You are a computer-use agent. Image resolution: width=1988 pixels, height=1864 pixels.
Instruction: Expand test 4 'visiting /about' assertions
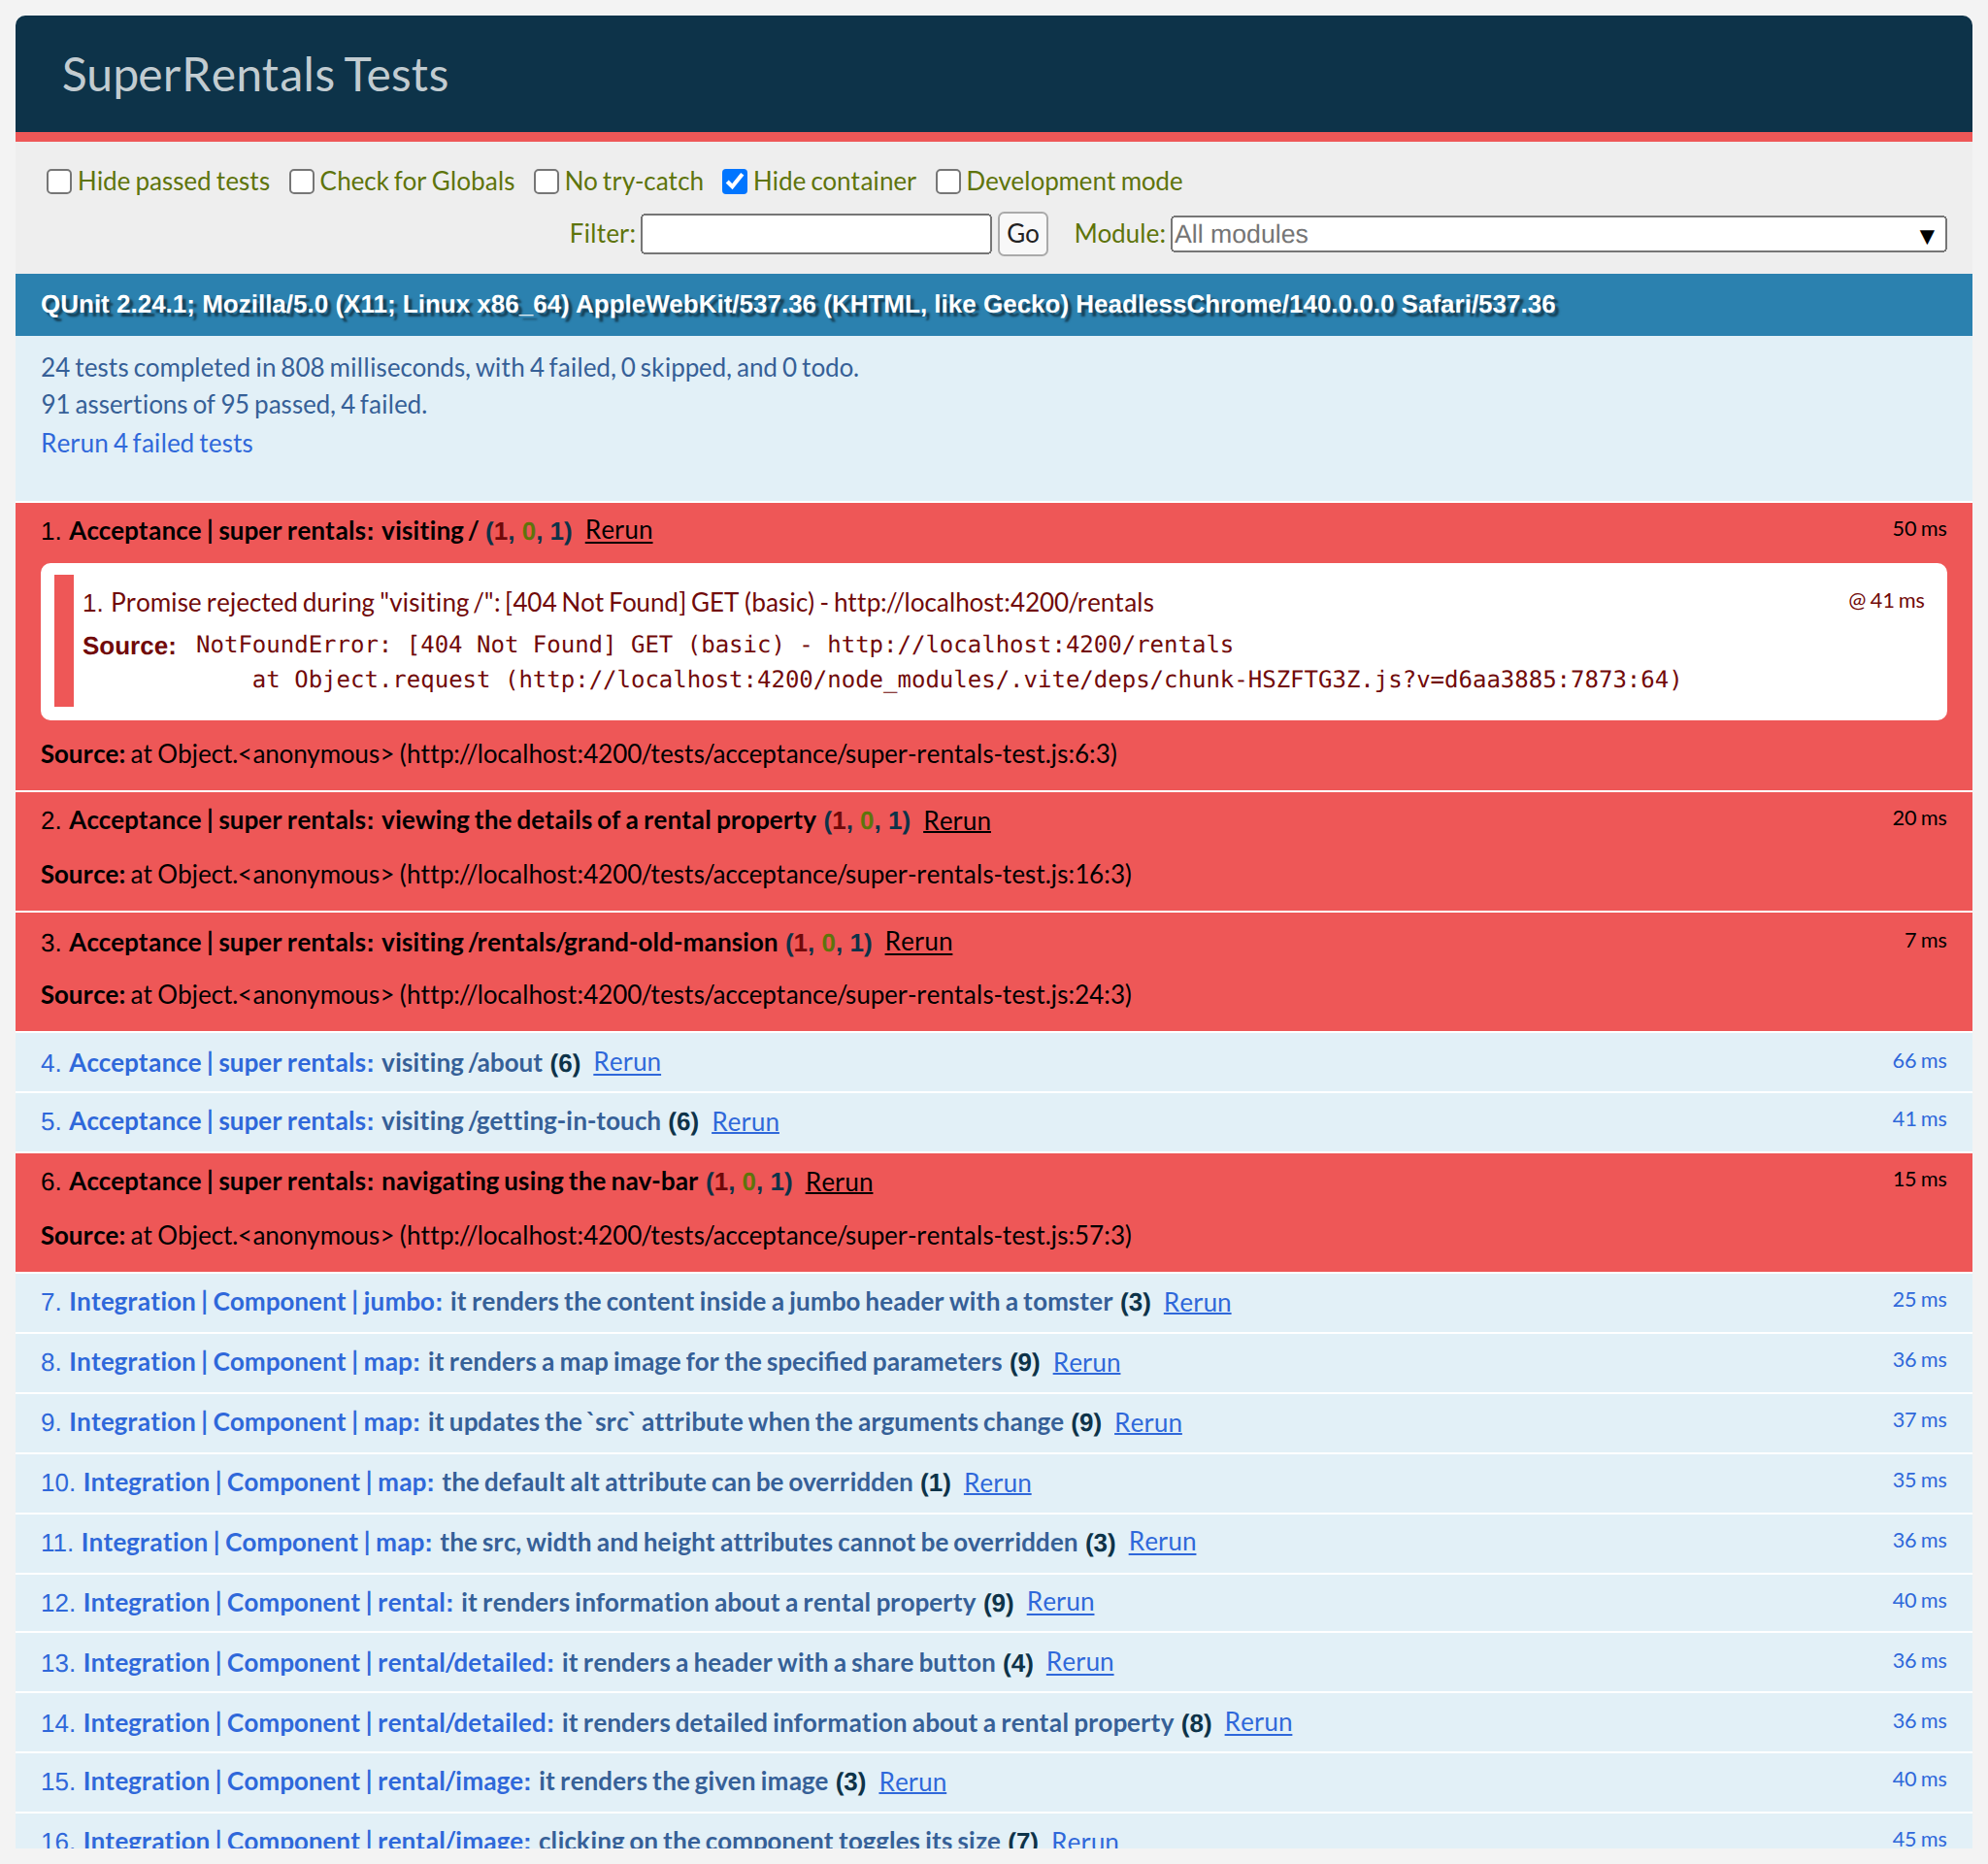pos(305,1063)
